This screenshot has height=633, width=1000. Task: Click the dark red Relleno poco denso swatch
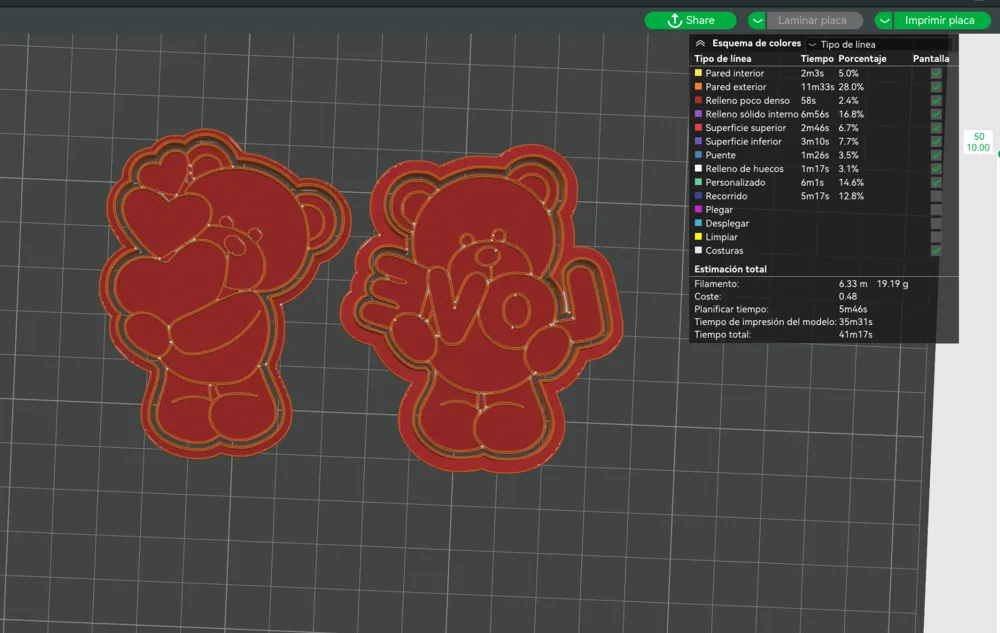[698, 100]
